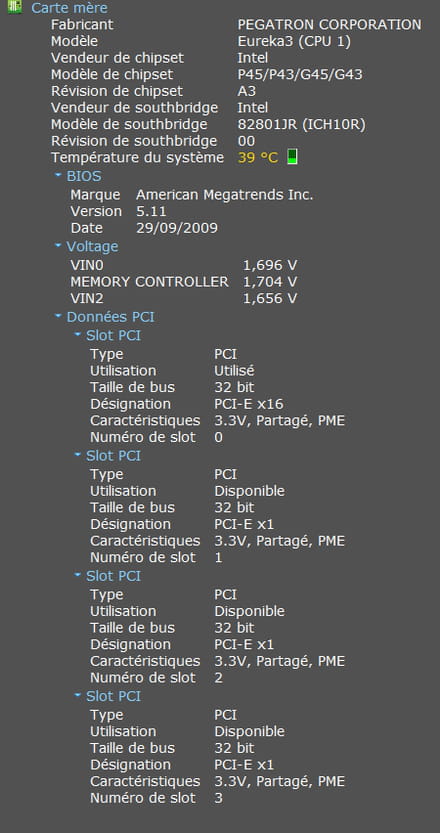Select the 82801JR (ICH10R) southbridge value
440x833 pixels.
pos(301,124)
